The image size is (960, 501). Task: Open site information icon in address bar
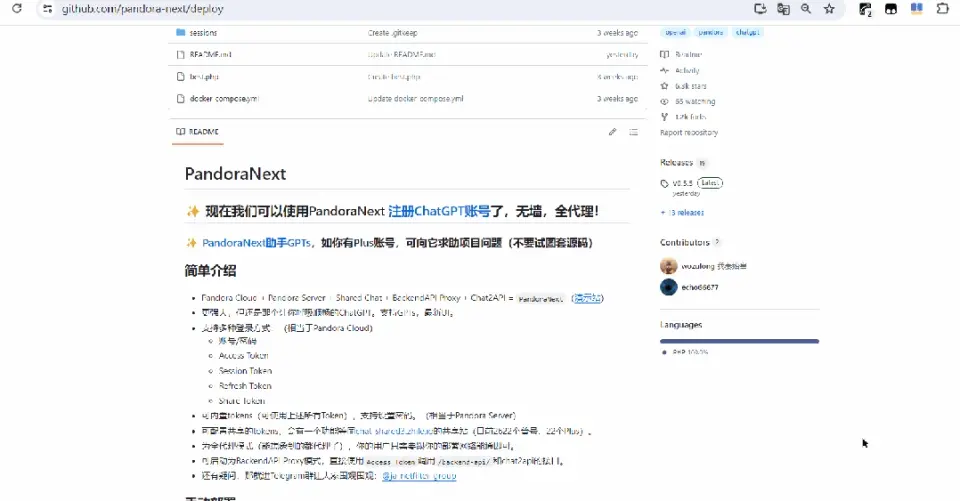pyautogui.click(x=47, y=9)
